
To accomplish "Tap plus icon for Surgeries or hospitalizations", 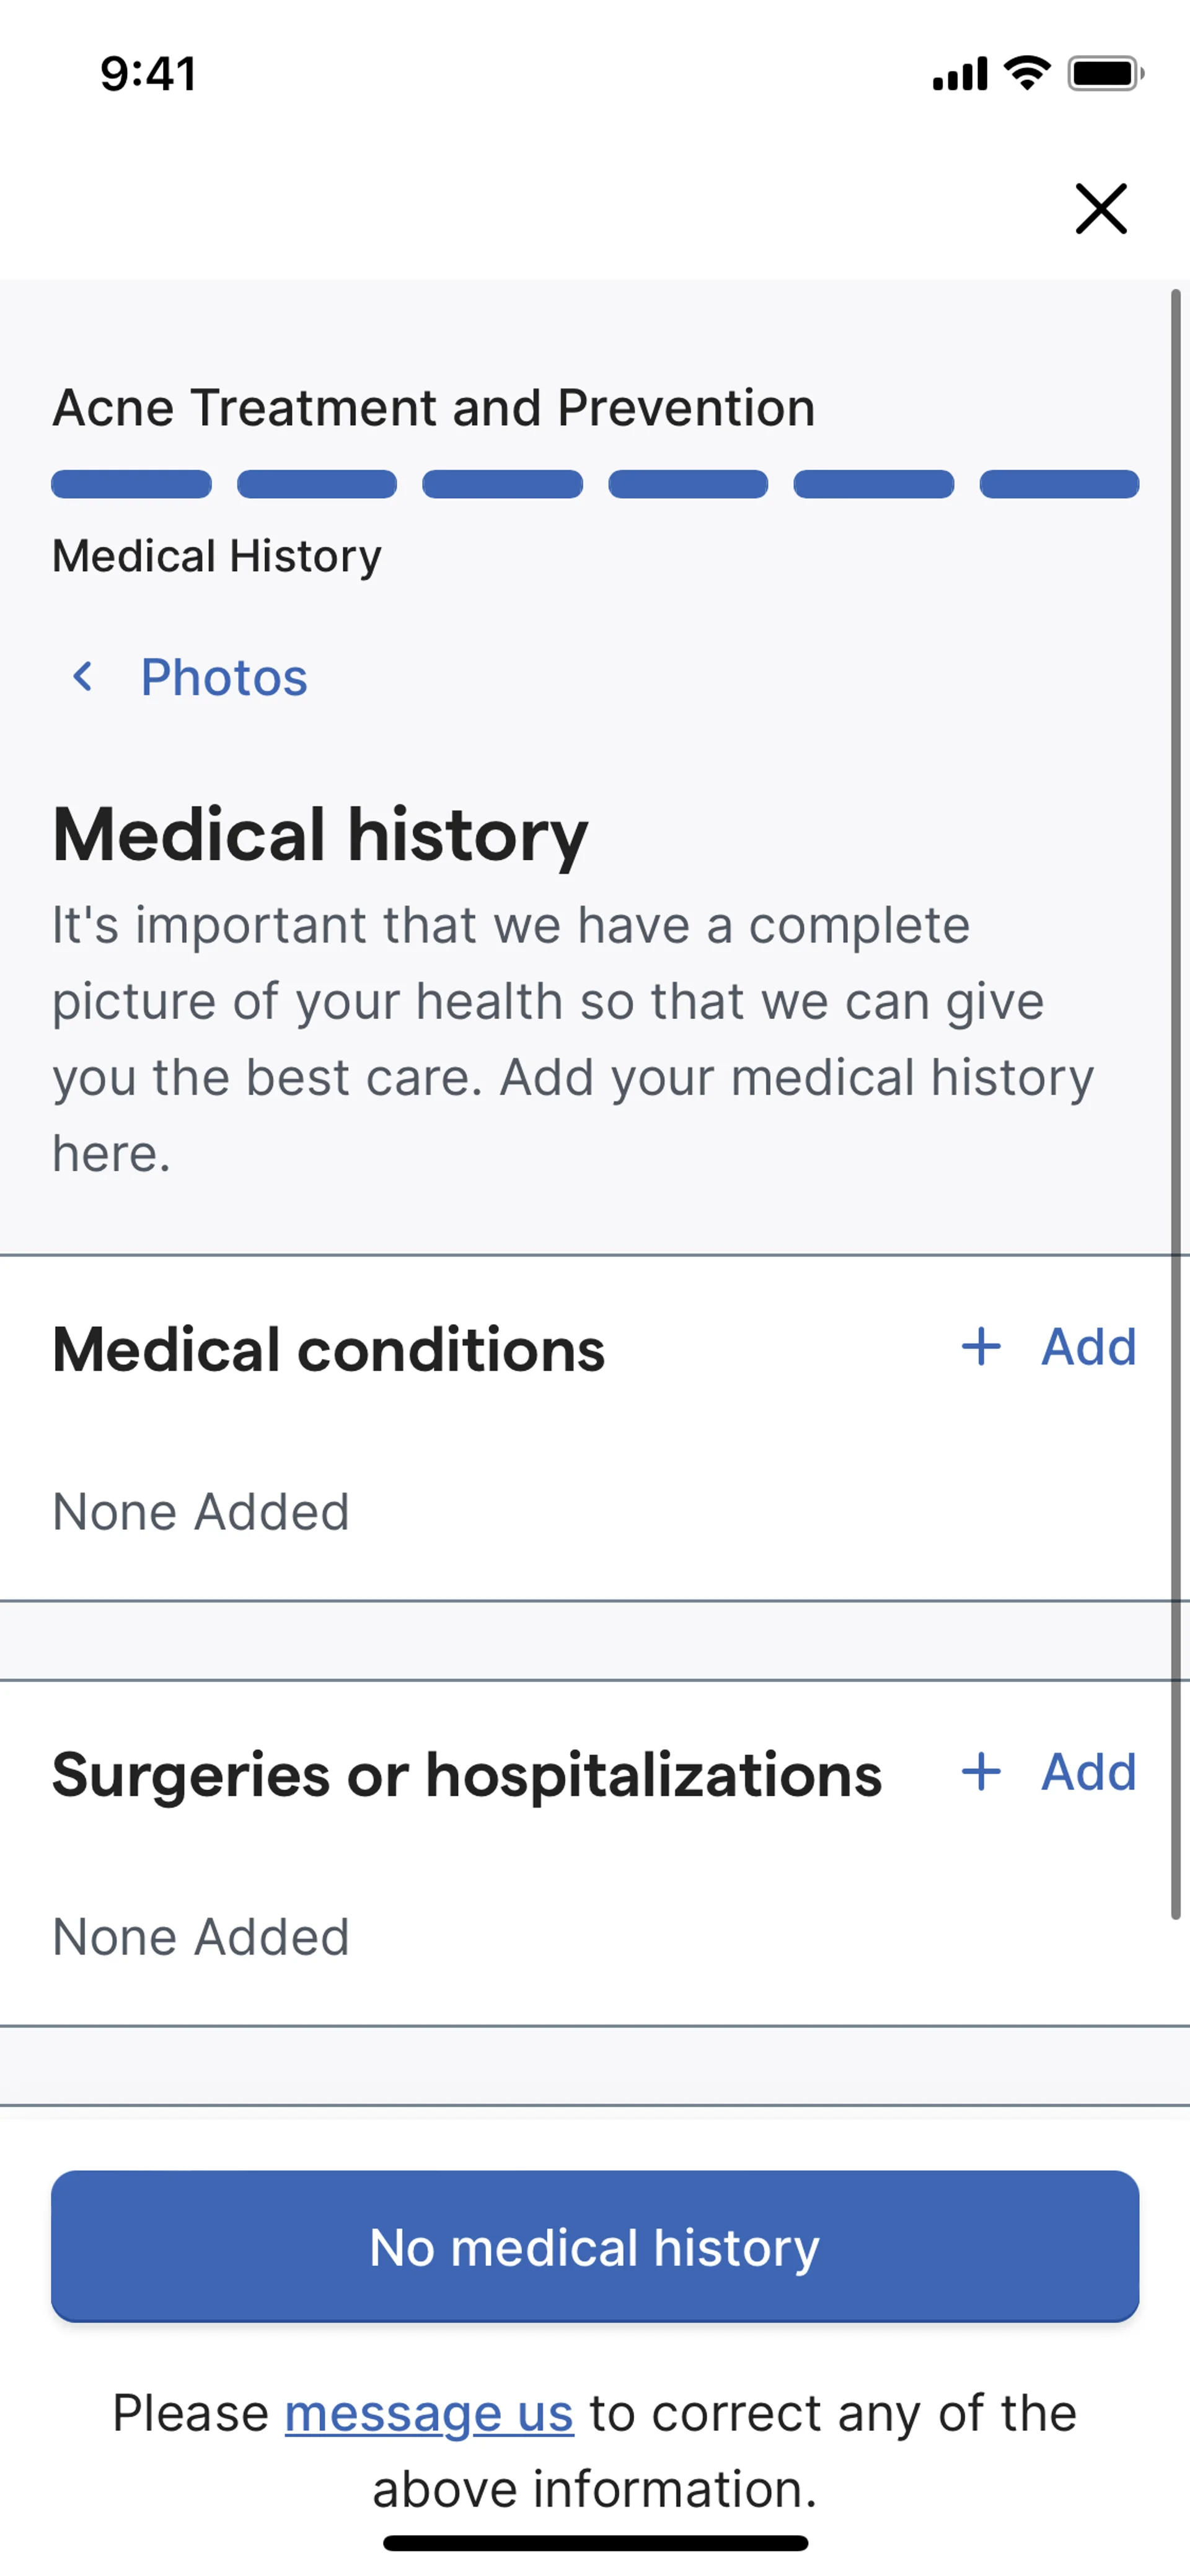I will coord(981,1771).
